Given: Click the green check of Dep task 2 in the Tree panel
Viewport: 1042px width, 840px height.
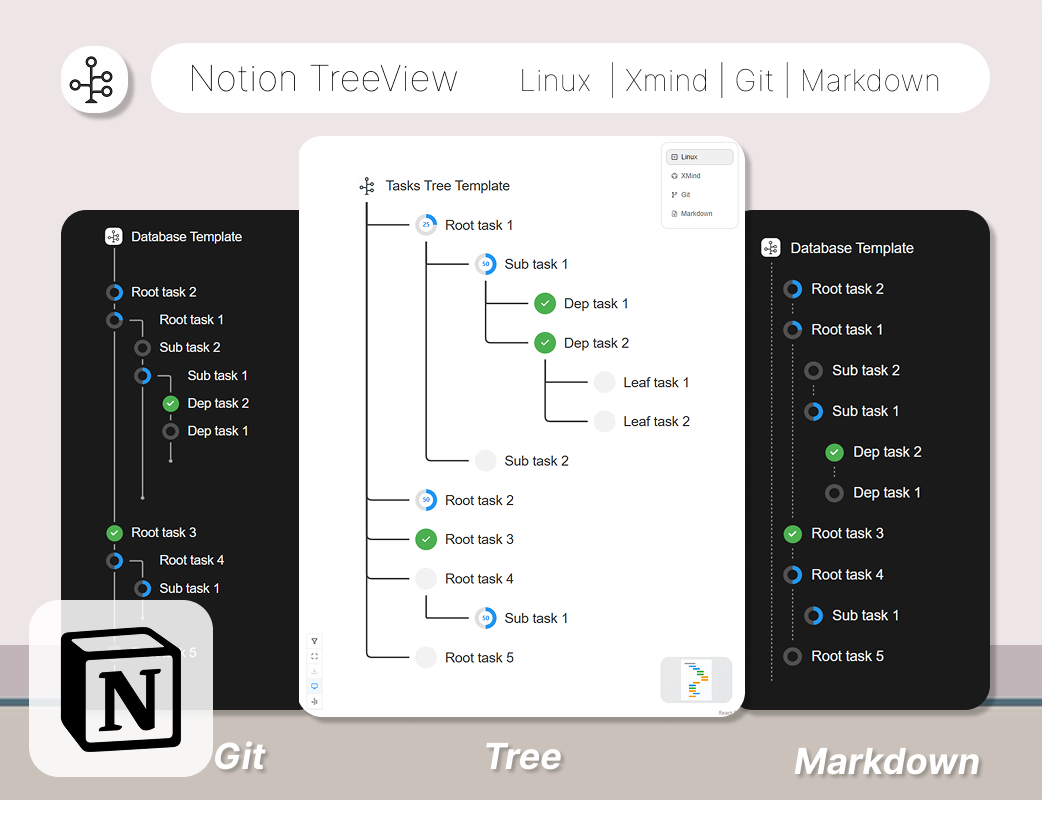Looking at the screenshot, I should [x=545, y=343].
